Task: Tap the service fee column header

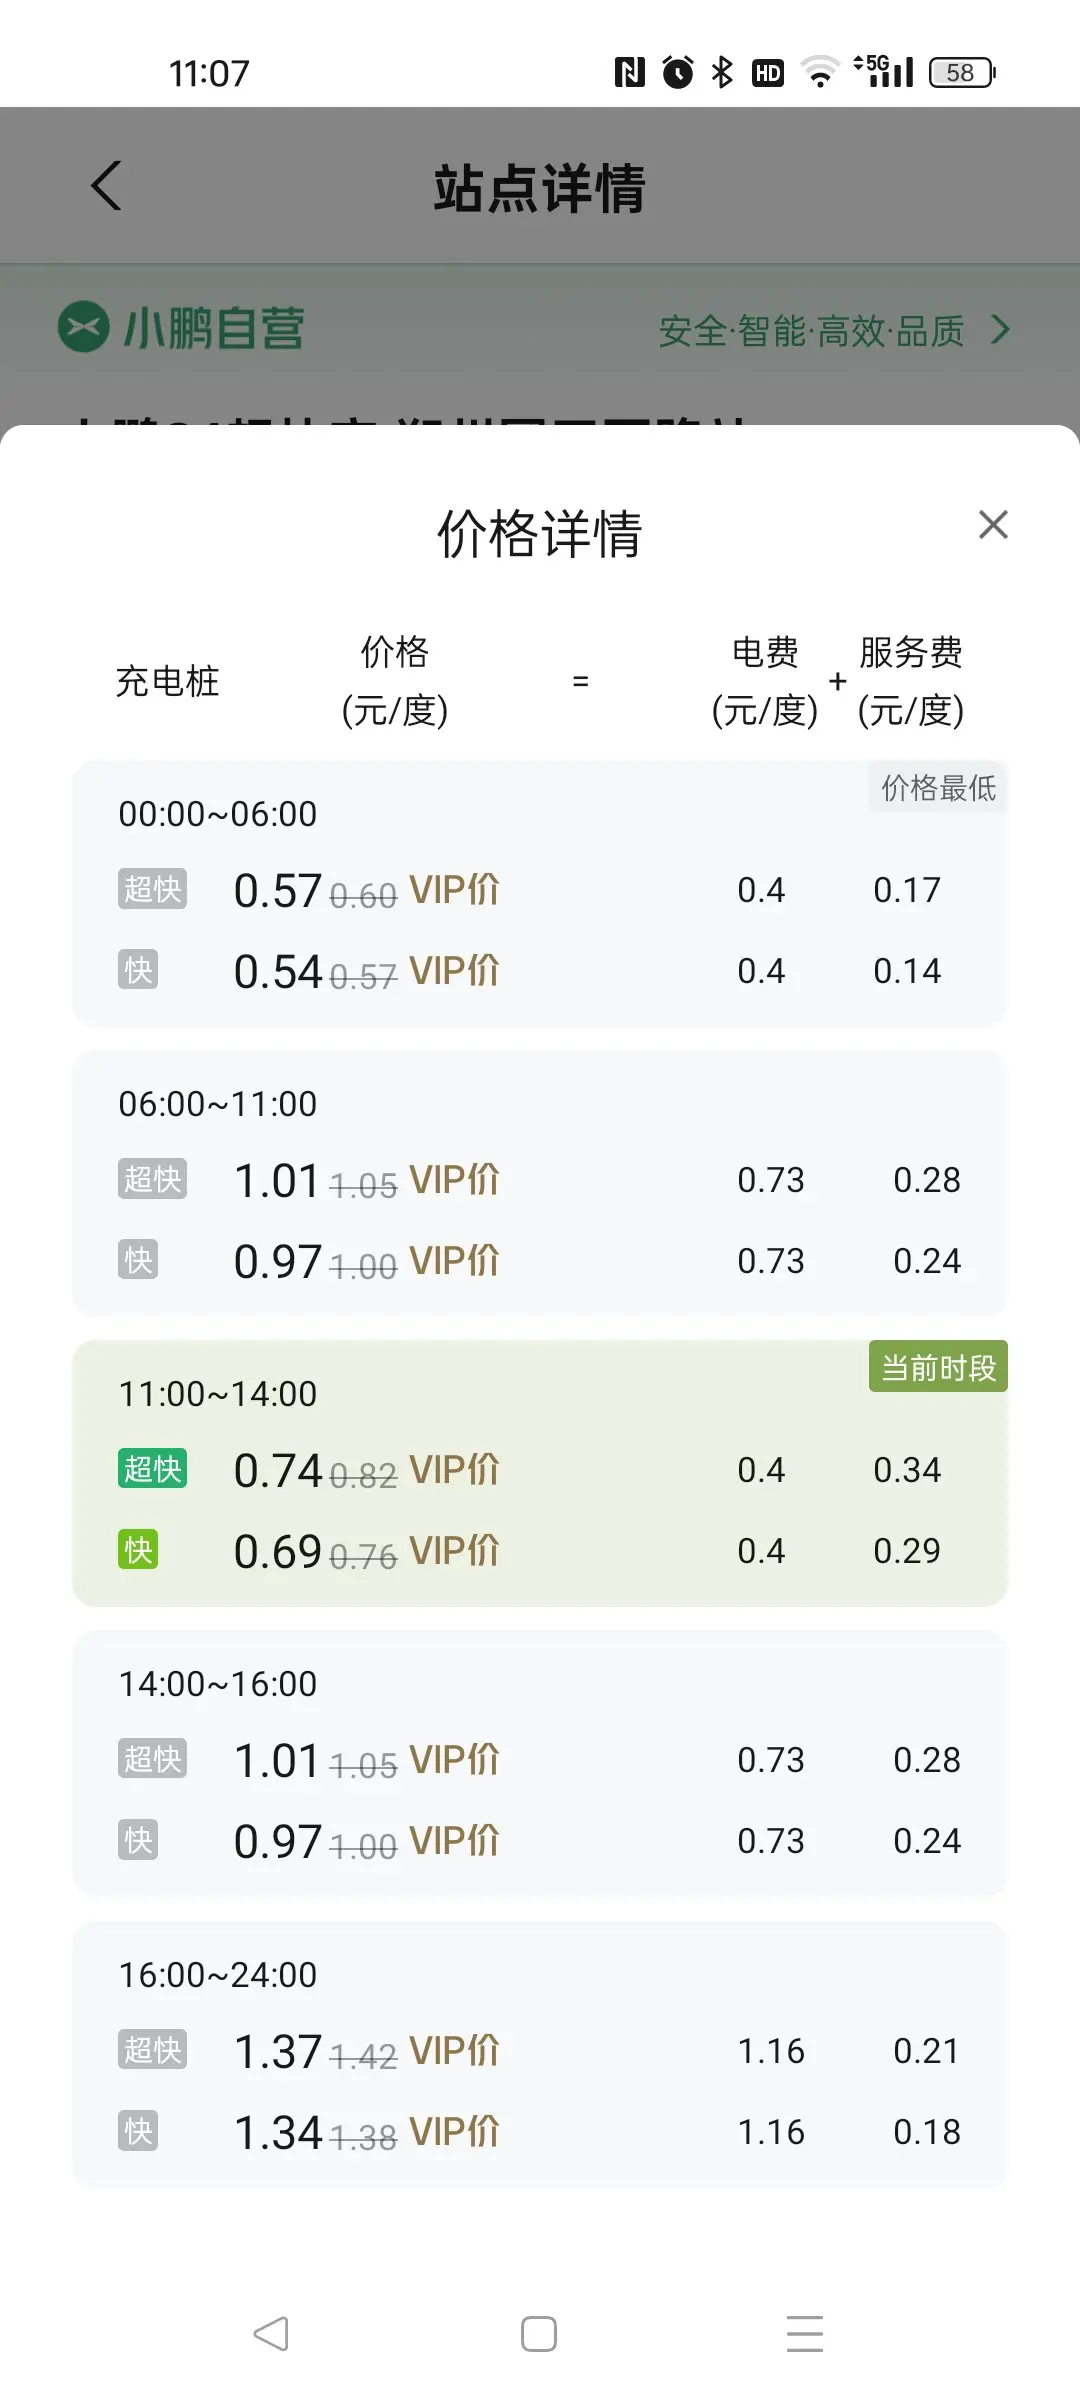Action: click(x=911, y=681)
